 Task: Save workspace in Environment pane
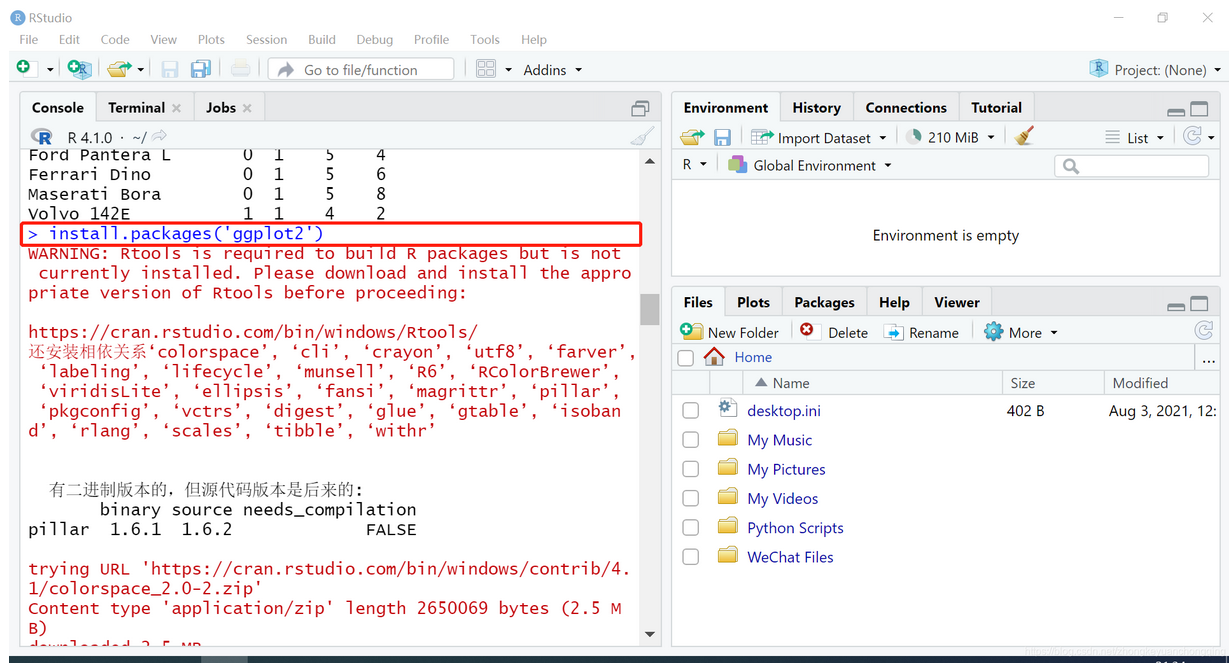[x=722, y=137]
